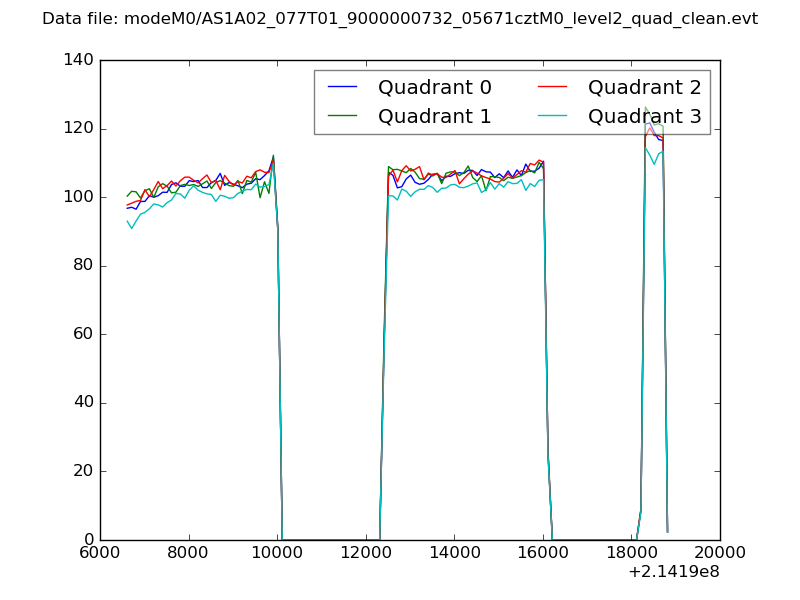The image size is (800, 600).
Task: Click the 60 tick label on y-axis
Action: 82,334
